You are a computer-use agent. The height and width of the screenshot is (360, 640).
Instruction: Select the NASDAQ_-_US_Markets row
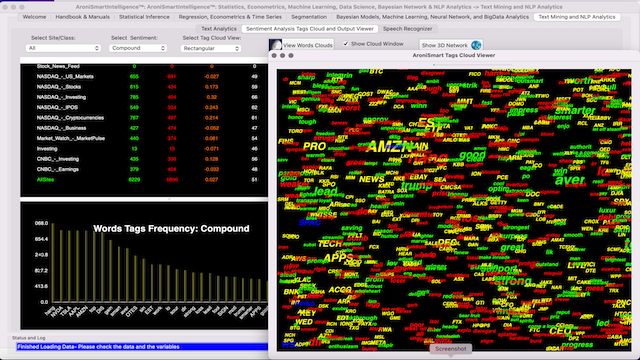144,77
